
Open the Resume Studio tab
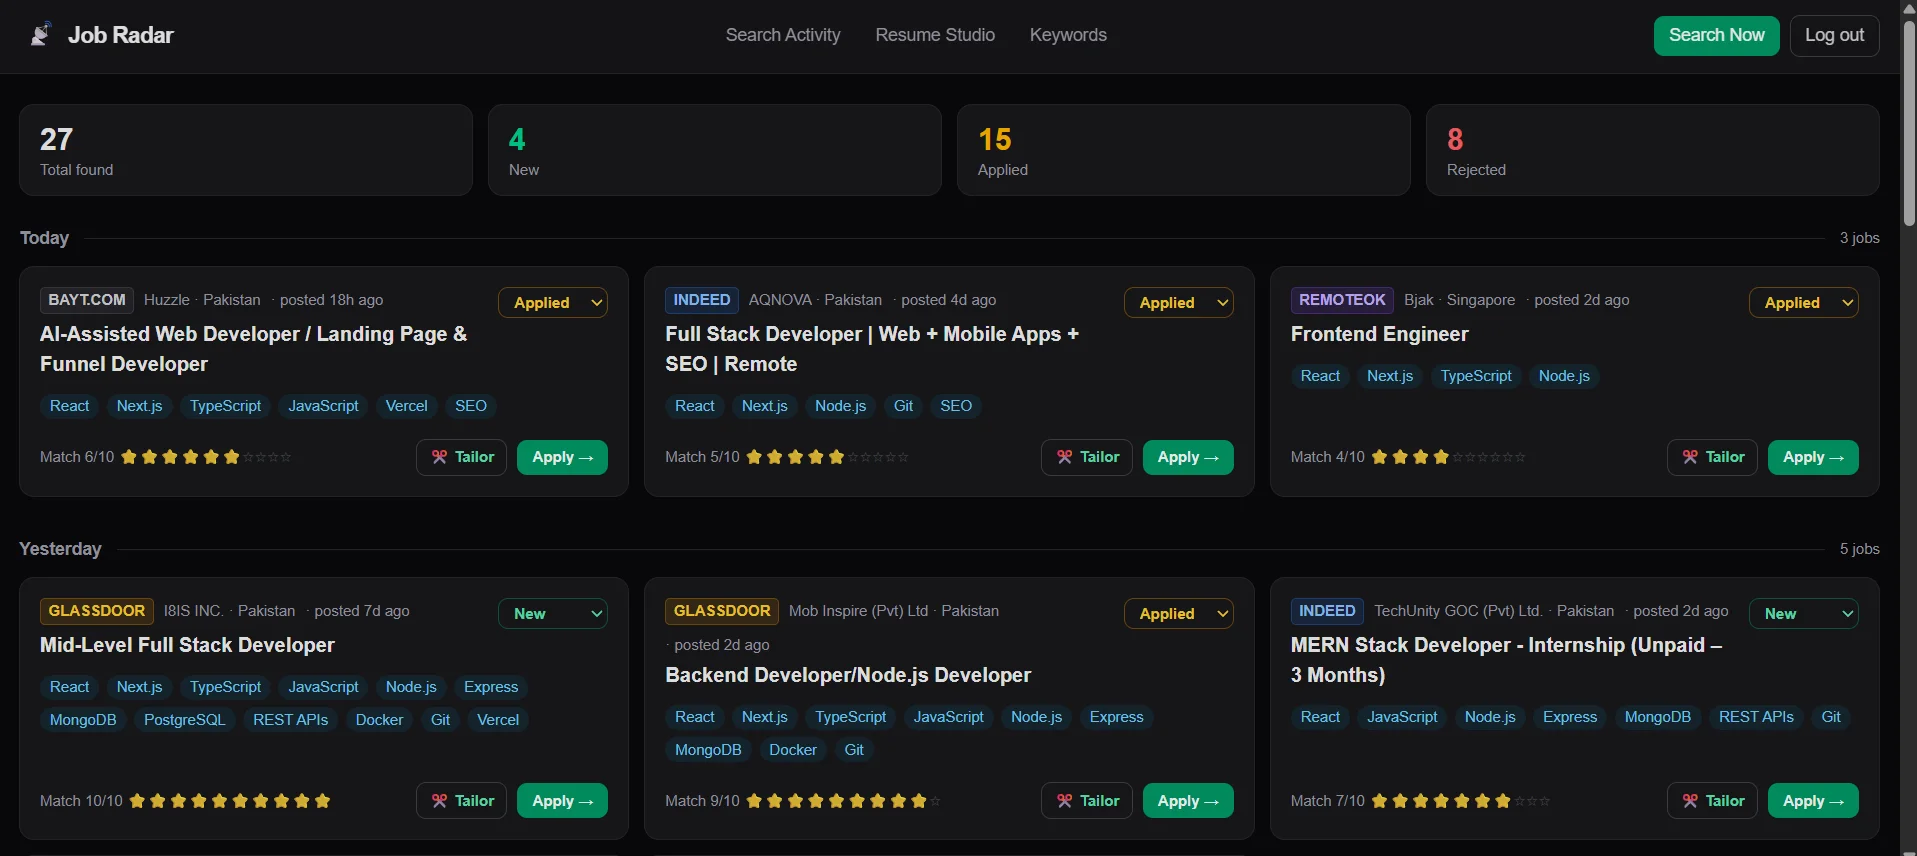[935, 35]
